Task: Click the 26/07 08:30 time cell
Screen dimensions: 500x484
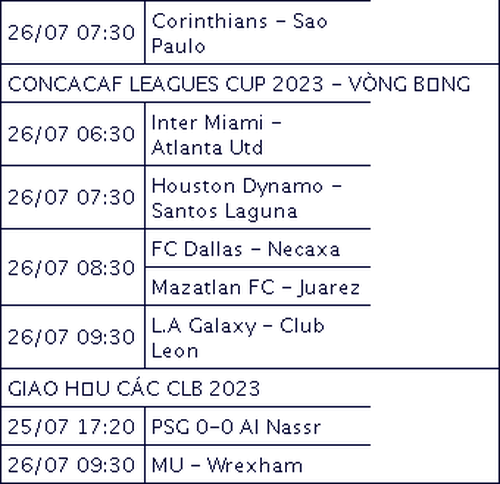Action: pos(73,267)
